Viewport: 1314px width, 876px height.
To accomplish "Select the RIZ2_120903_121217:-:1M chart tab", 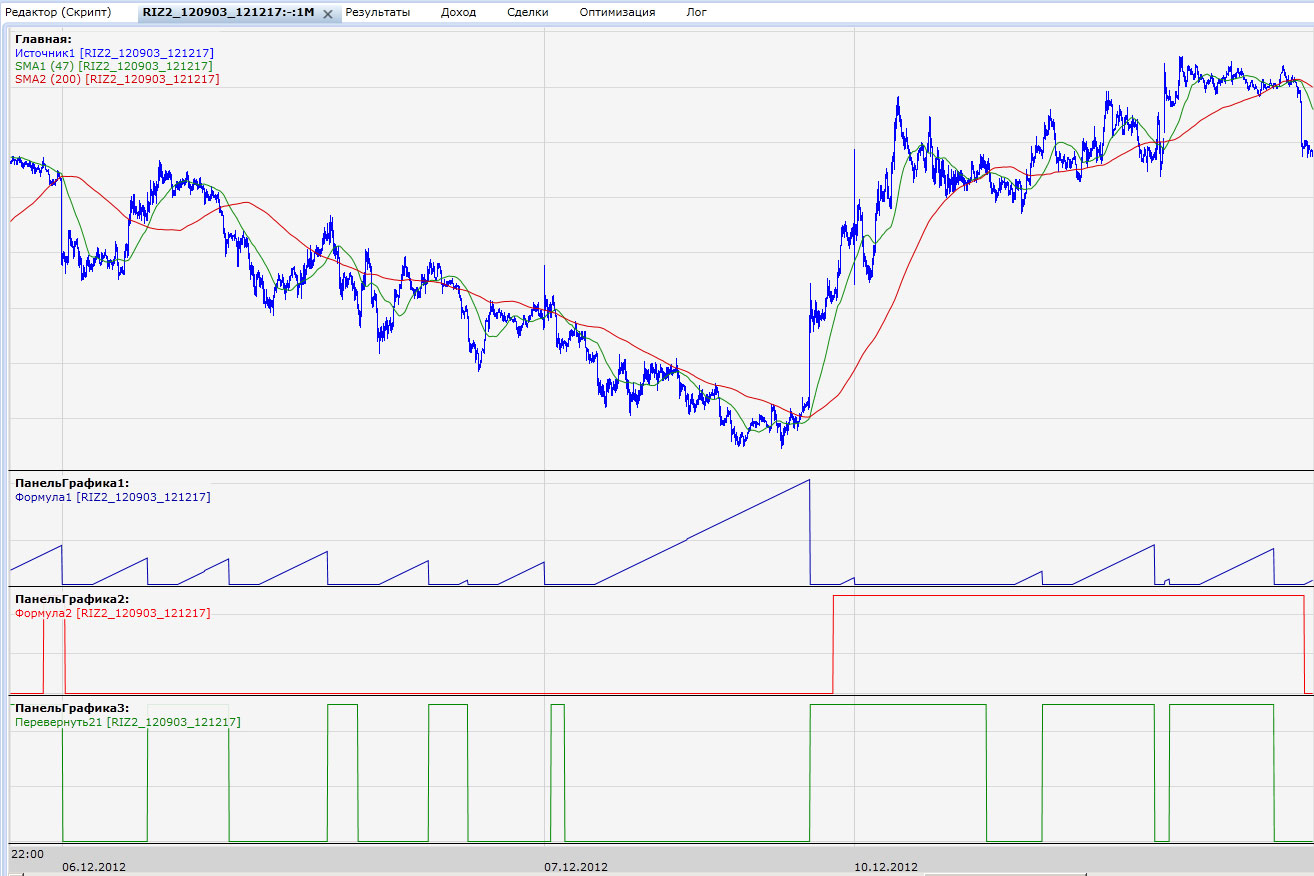I will [x=228, y=12].
